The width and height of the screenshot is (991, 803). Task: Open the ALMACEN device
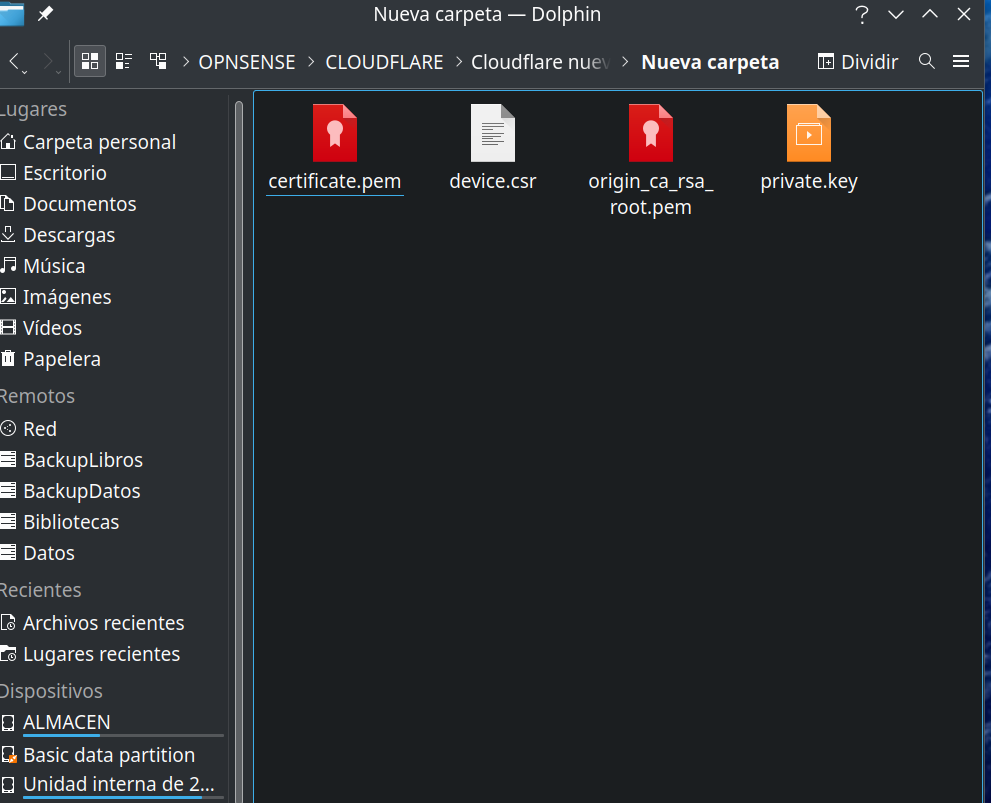[x=67, y=722]
